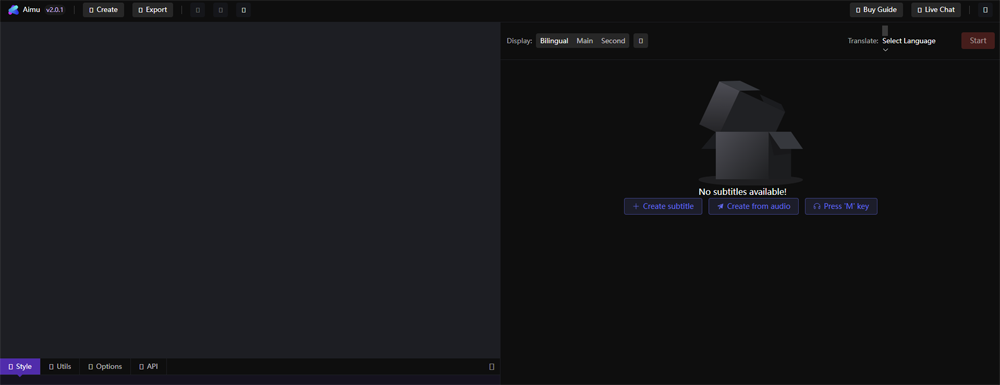Open the Select Language dropdown
Viewport: 1000px width, 385px height.
click(x=909, y=41)
